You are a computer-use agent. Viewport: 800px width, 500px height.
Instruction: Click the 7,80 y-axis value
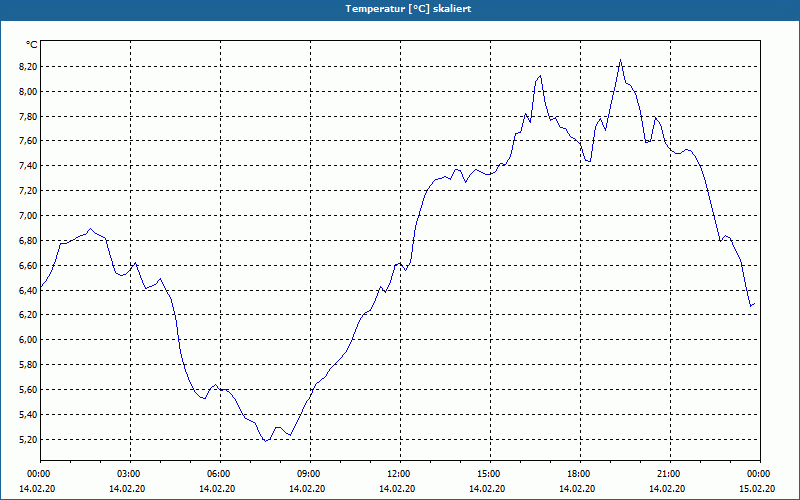tap(29, 117)
